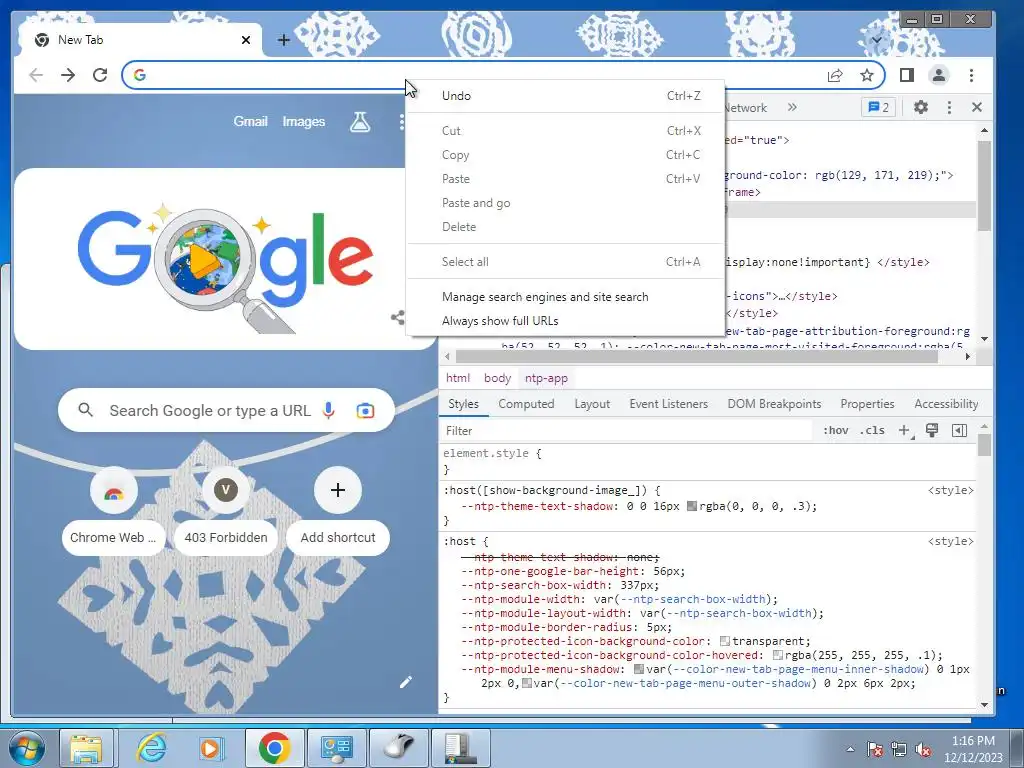Screen dimensions: 1024x768
Task: Open the Event Listeners tab
Action: (669, 404)
